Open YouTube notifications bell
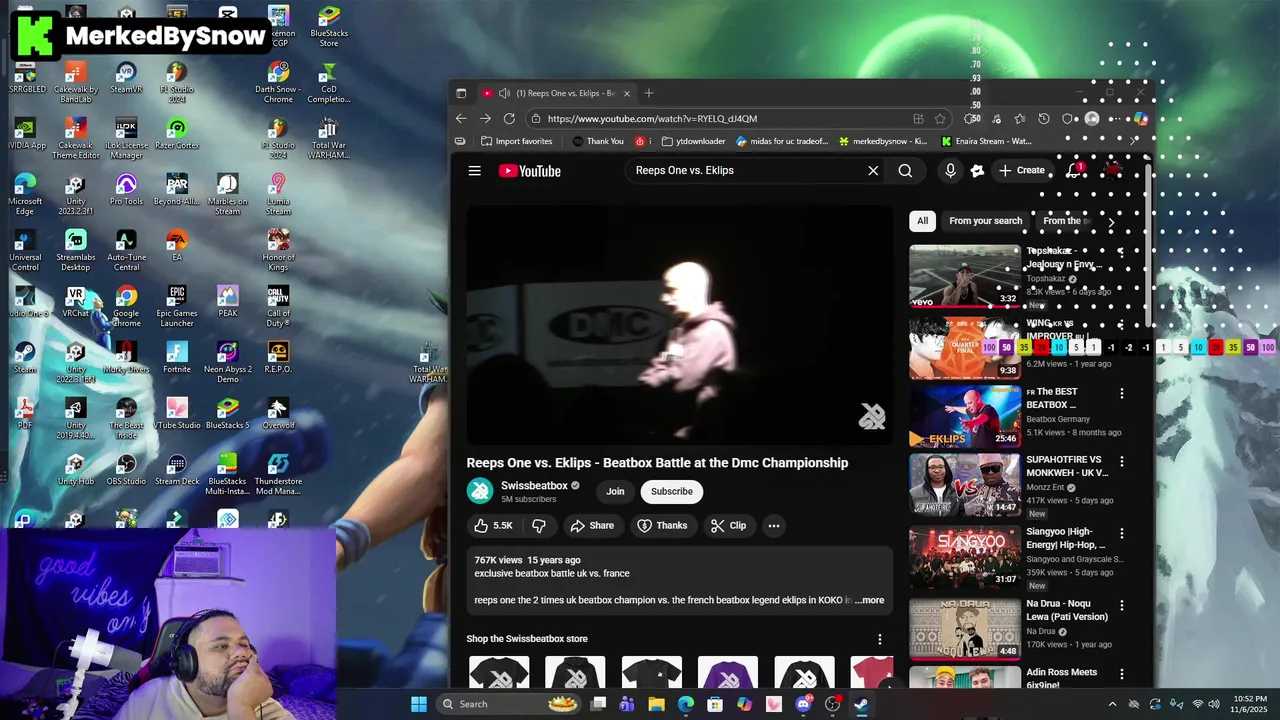The image size is (1280, 720). click(1074, 171)
